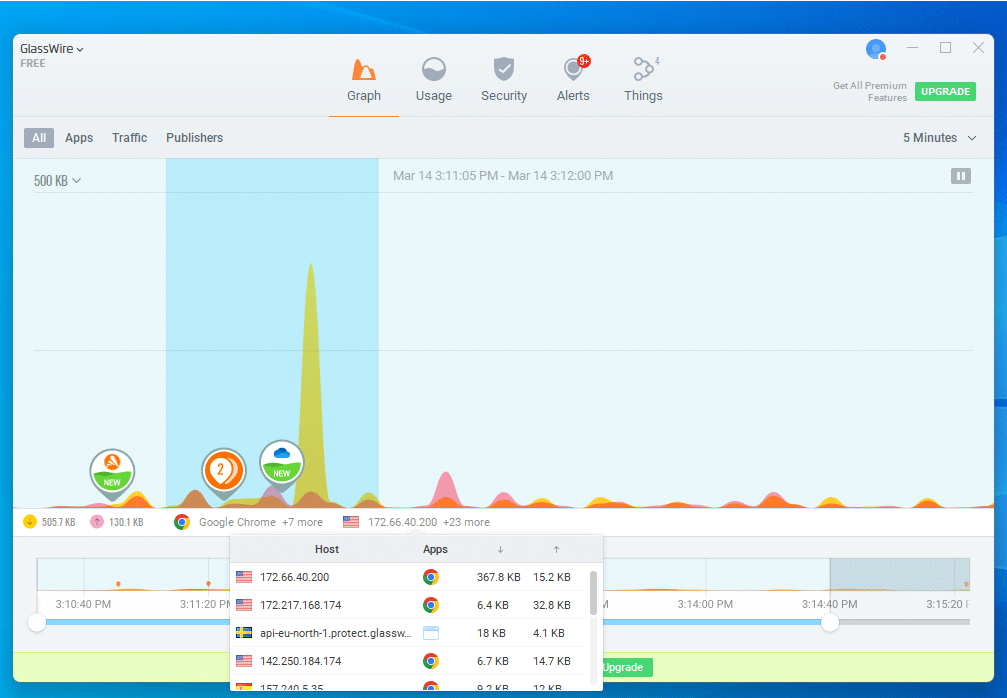The height and width of the screenshot is (698, 1007).
Task: Click the host list vertical scrollbar
Action: [x=593, y=593]
